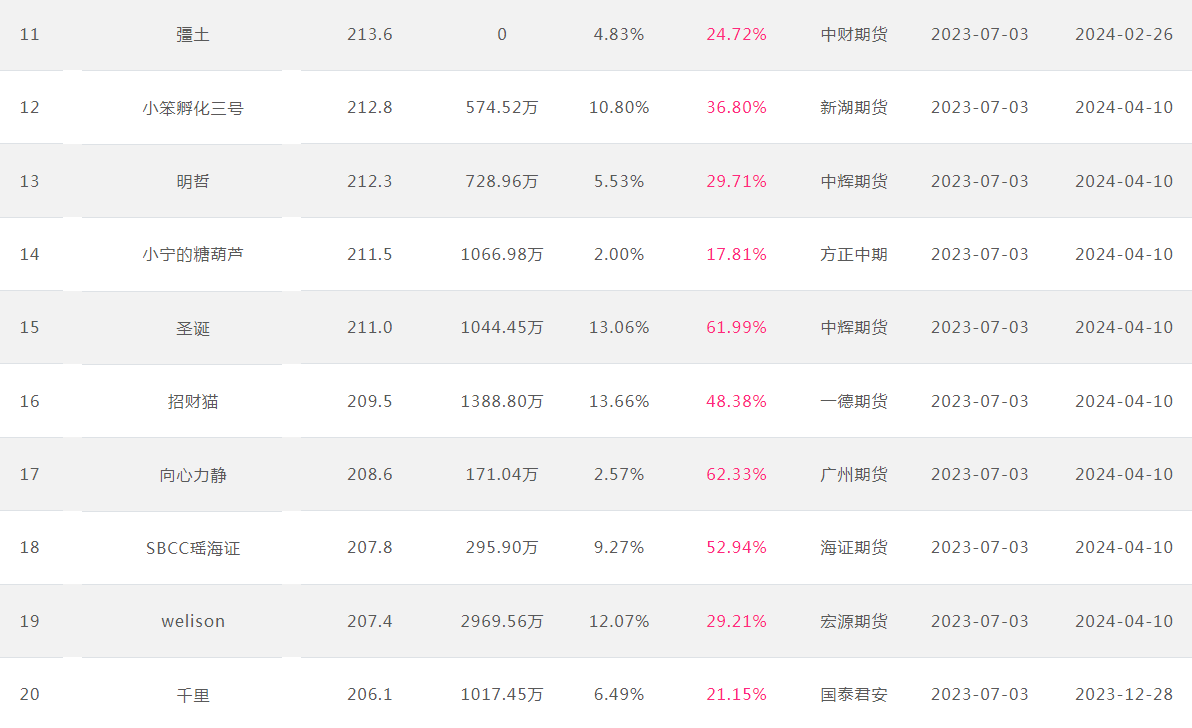Click the 2969.56万 equity value
This screenshot has height=728, width=1192.
click(502, 621)
